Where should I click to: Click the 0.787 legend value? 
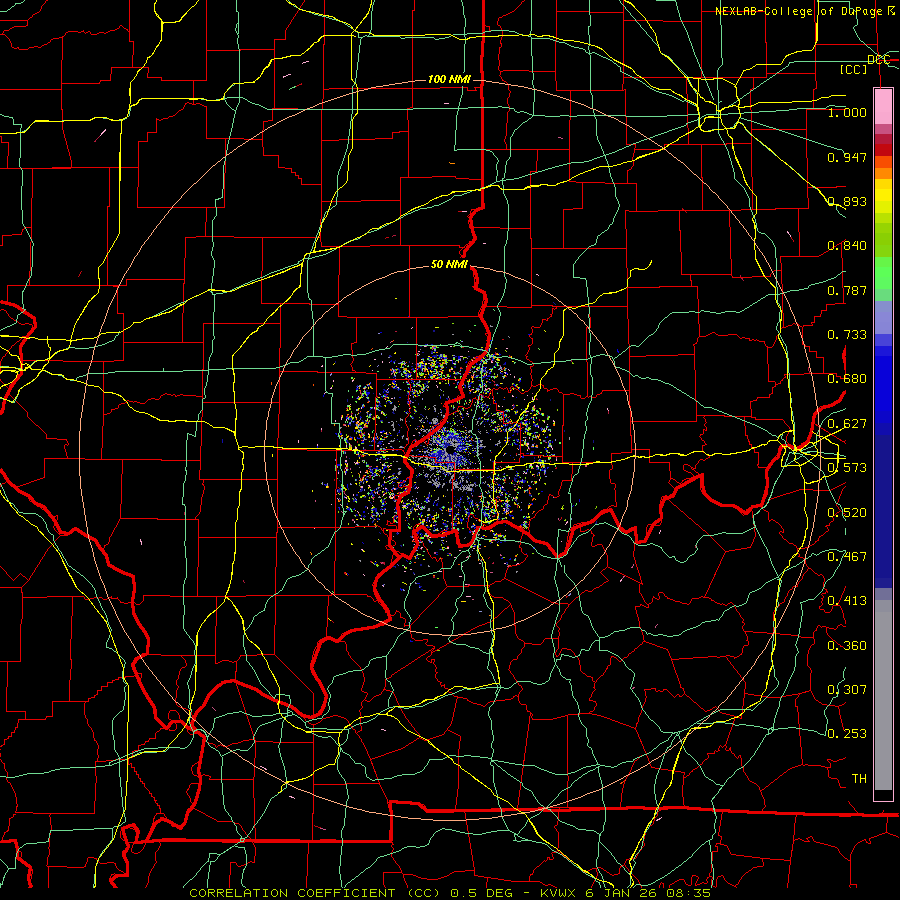click(x=847, y=290)
